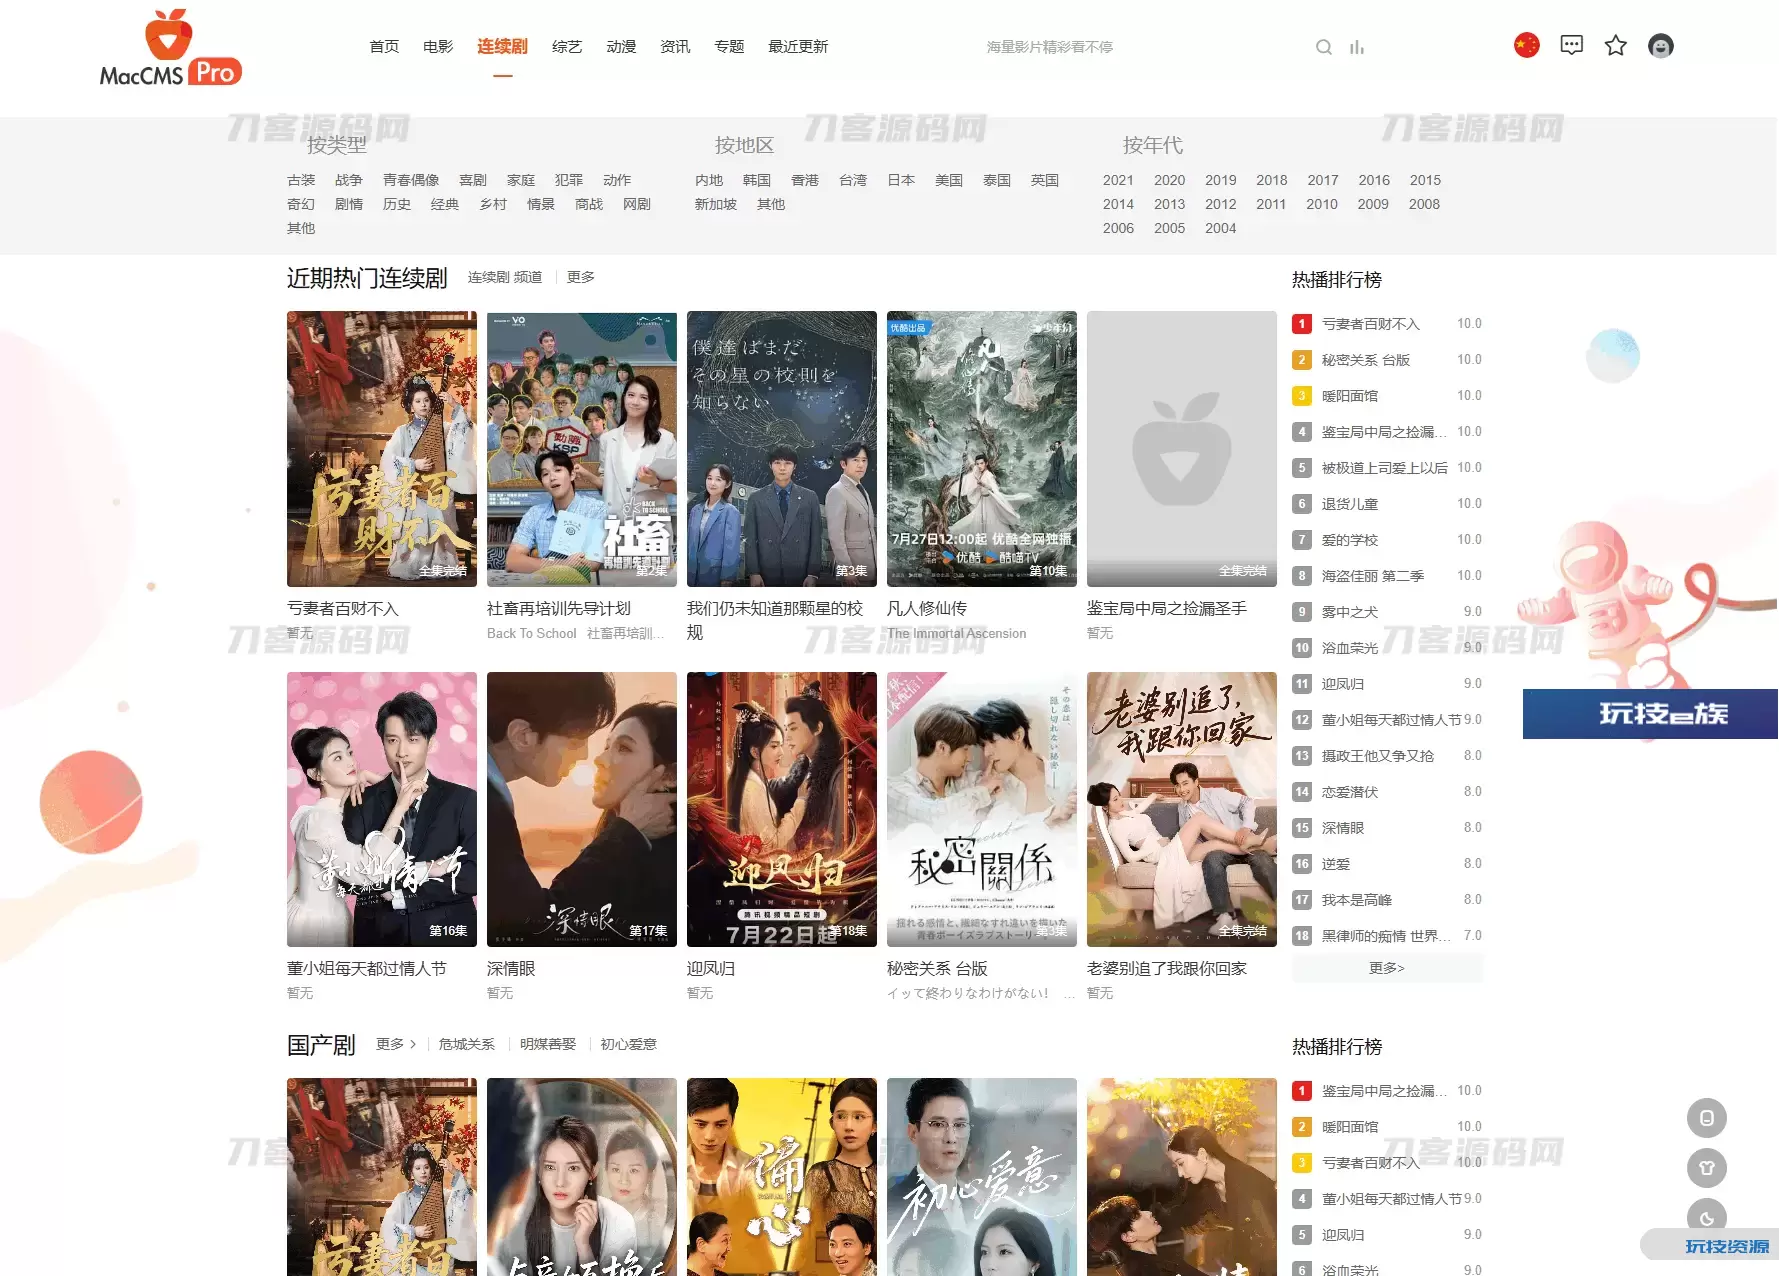Open the placeholder poster for 鉴宝局中局之捡漏圣手
The height and width of the screenshot is (1276, 1779).
pyautogui.click(x=1182, y=449)
